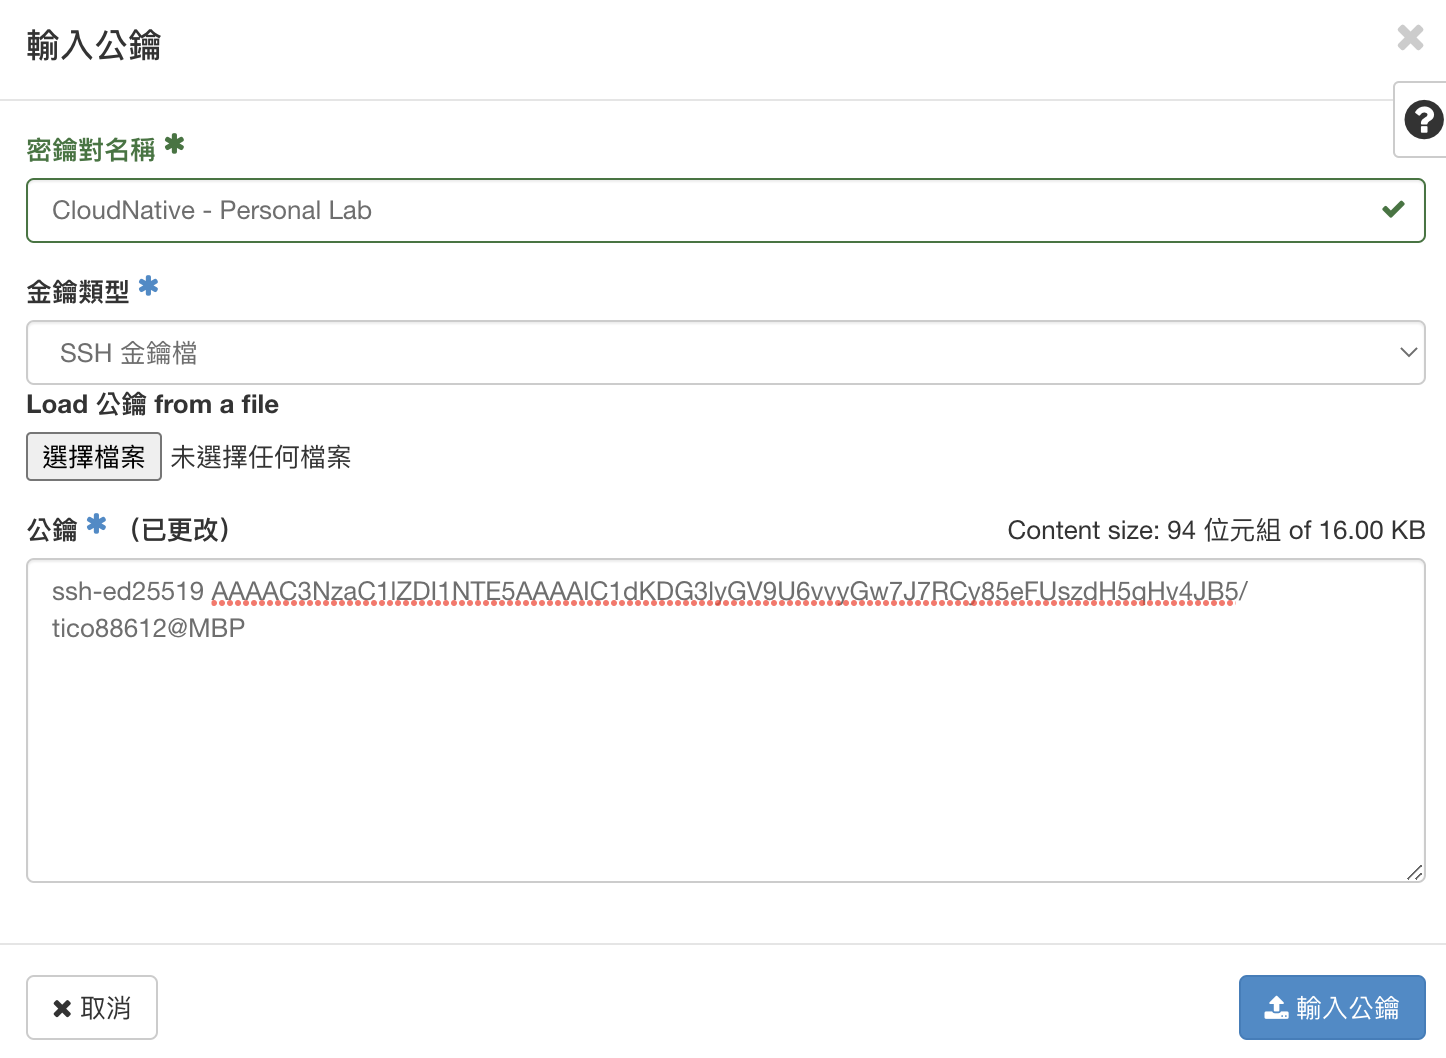1446x1058 pixels.
Task: Open the SSH 金鑰檔 key type selector
Action: pyautogui.click(x=700, y=352)
